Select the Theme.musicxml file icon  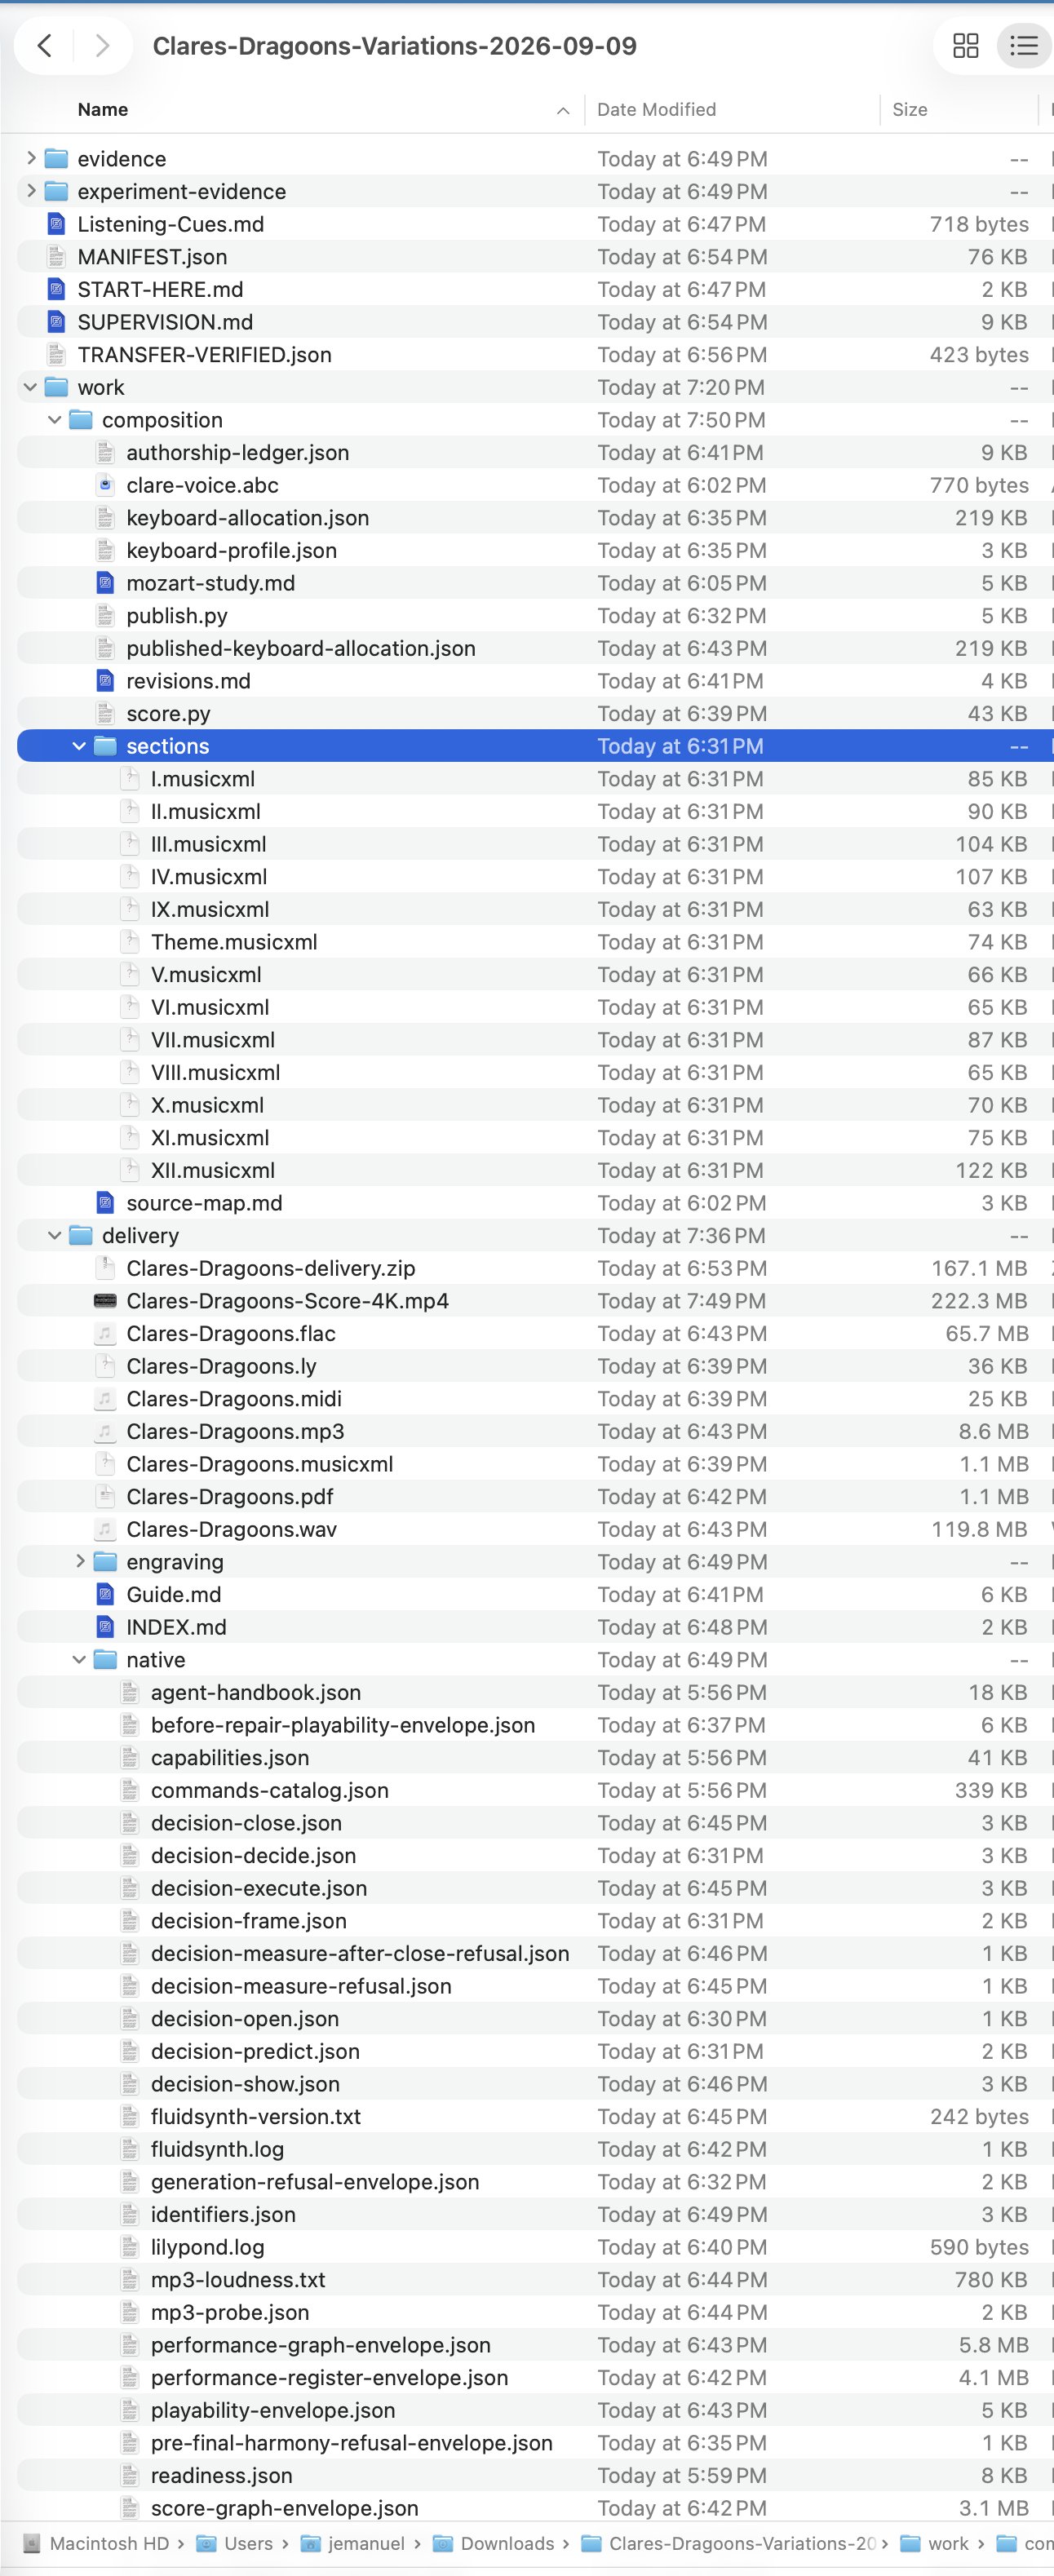point(130,942)
